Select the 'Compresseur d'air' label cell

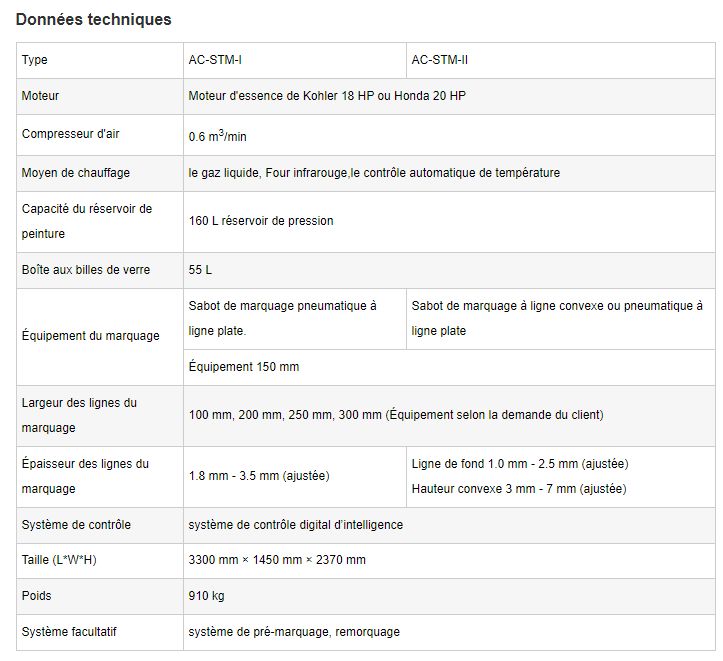(71, 133)
